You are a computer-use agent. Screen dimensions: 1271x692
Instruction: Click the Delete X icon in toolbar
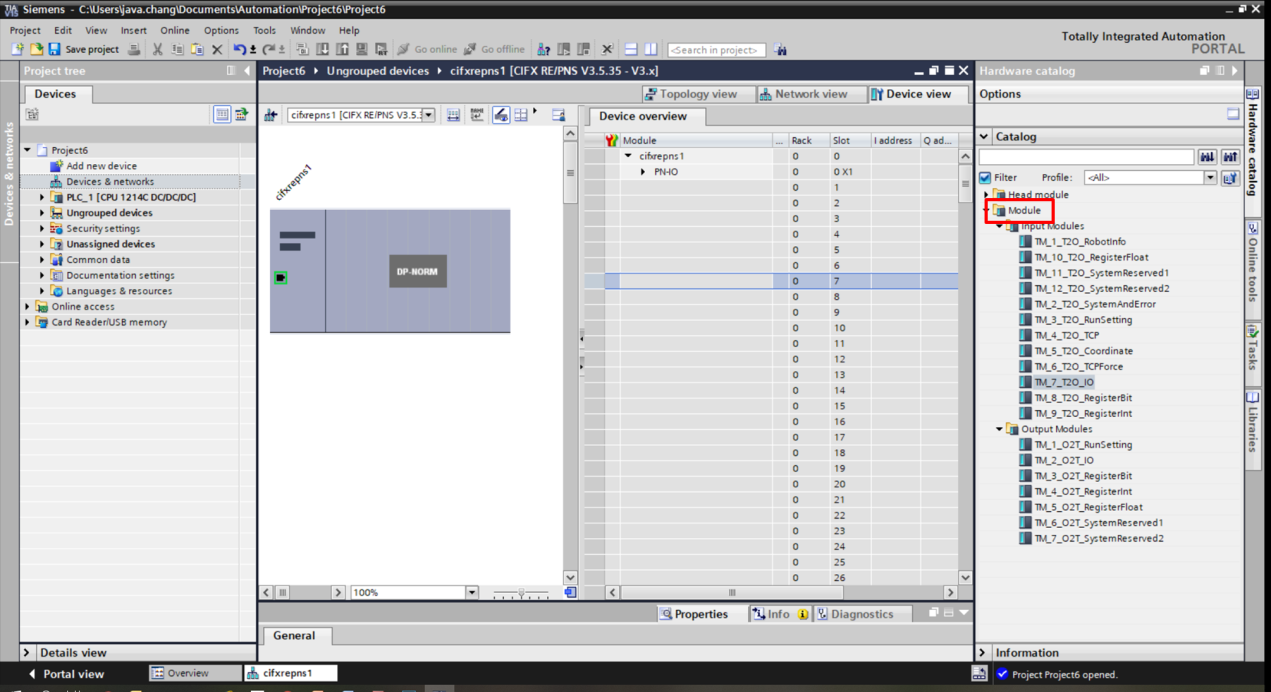(x=216, y=49)
